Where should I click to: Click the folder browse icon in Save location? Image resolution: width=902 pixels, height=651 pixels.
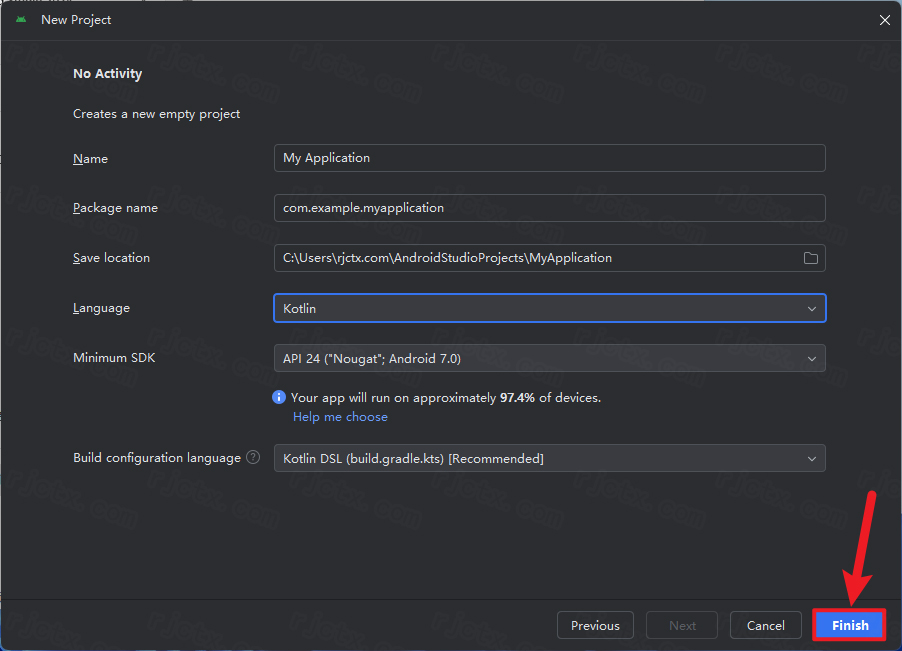(x=811, y=258)
